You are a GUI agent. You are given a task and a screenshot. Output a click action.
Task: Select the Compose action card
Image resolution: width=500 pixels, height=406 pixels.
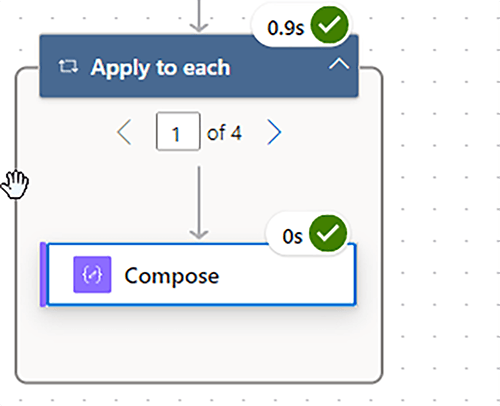coord(198,274)
